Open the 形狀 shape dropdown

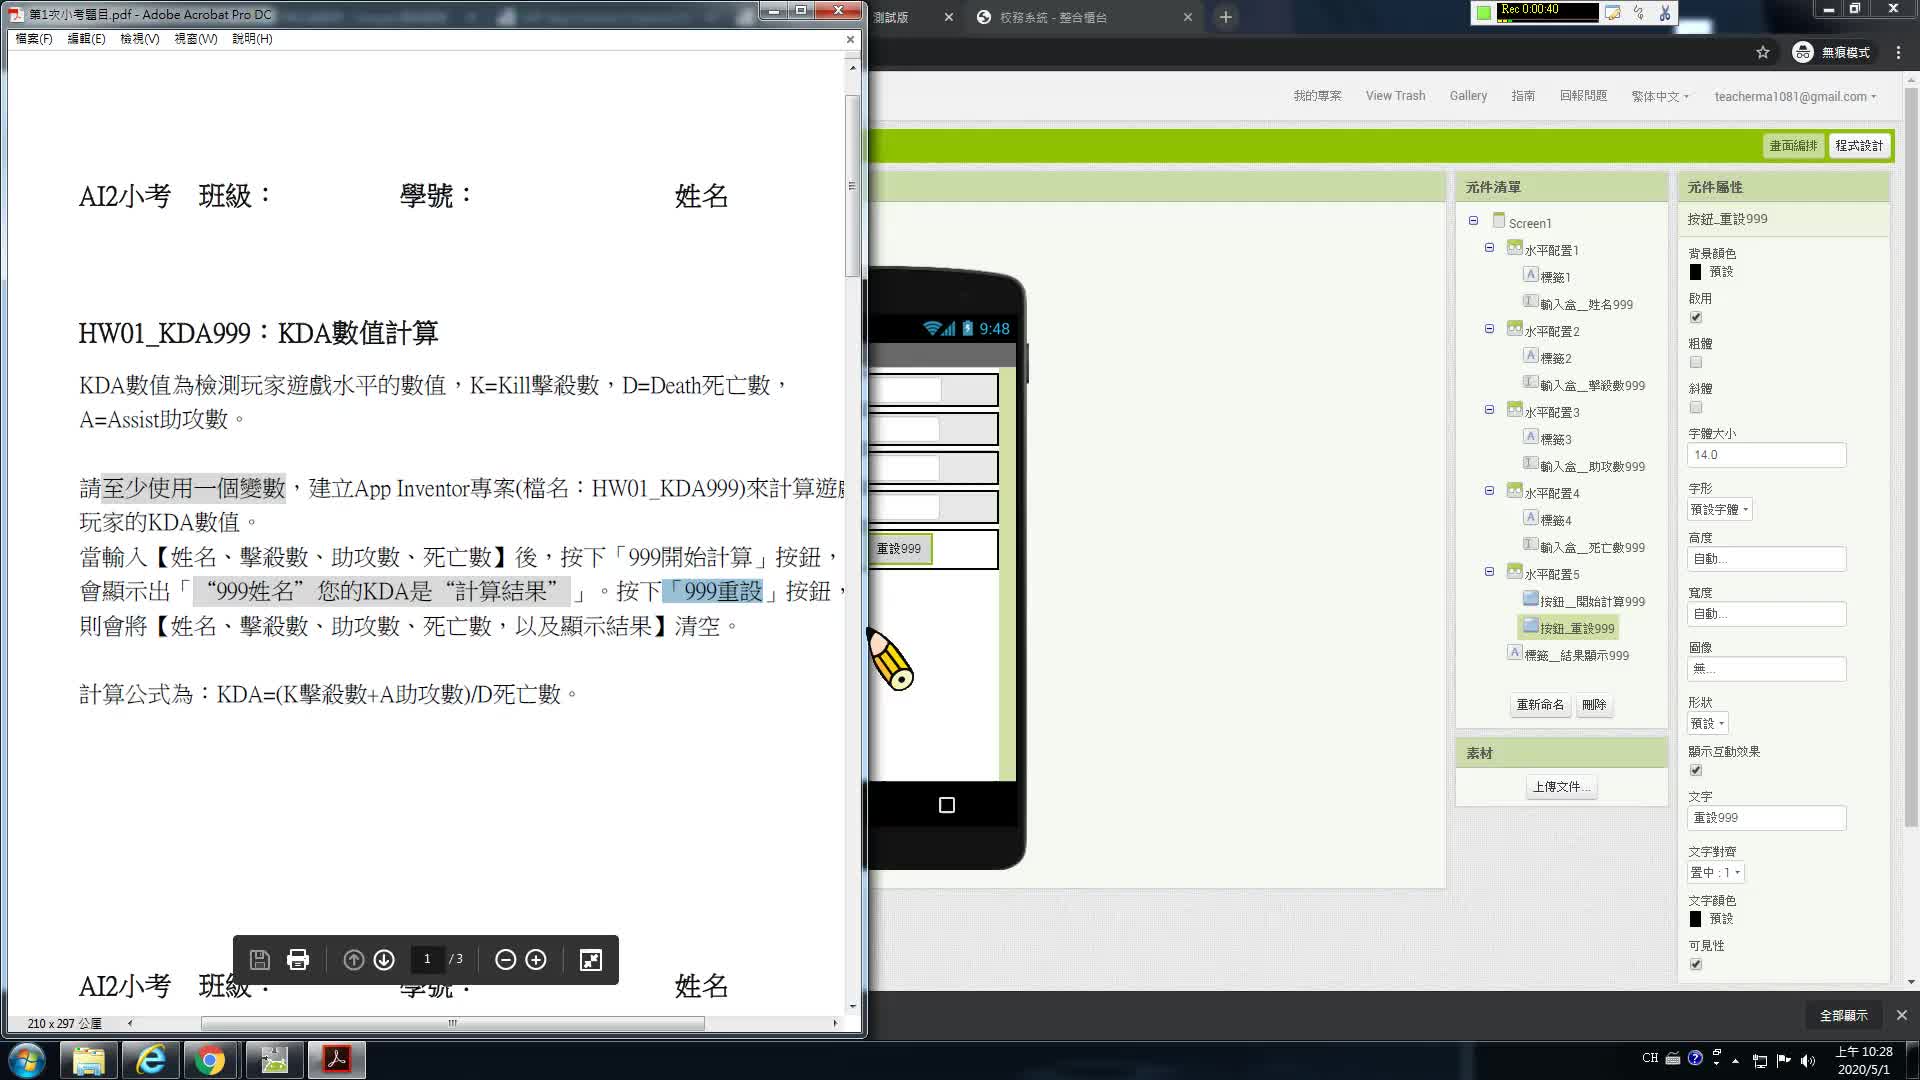click(x=1708, y=724)
